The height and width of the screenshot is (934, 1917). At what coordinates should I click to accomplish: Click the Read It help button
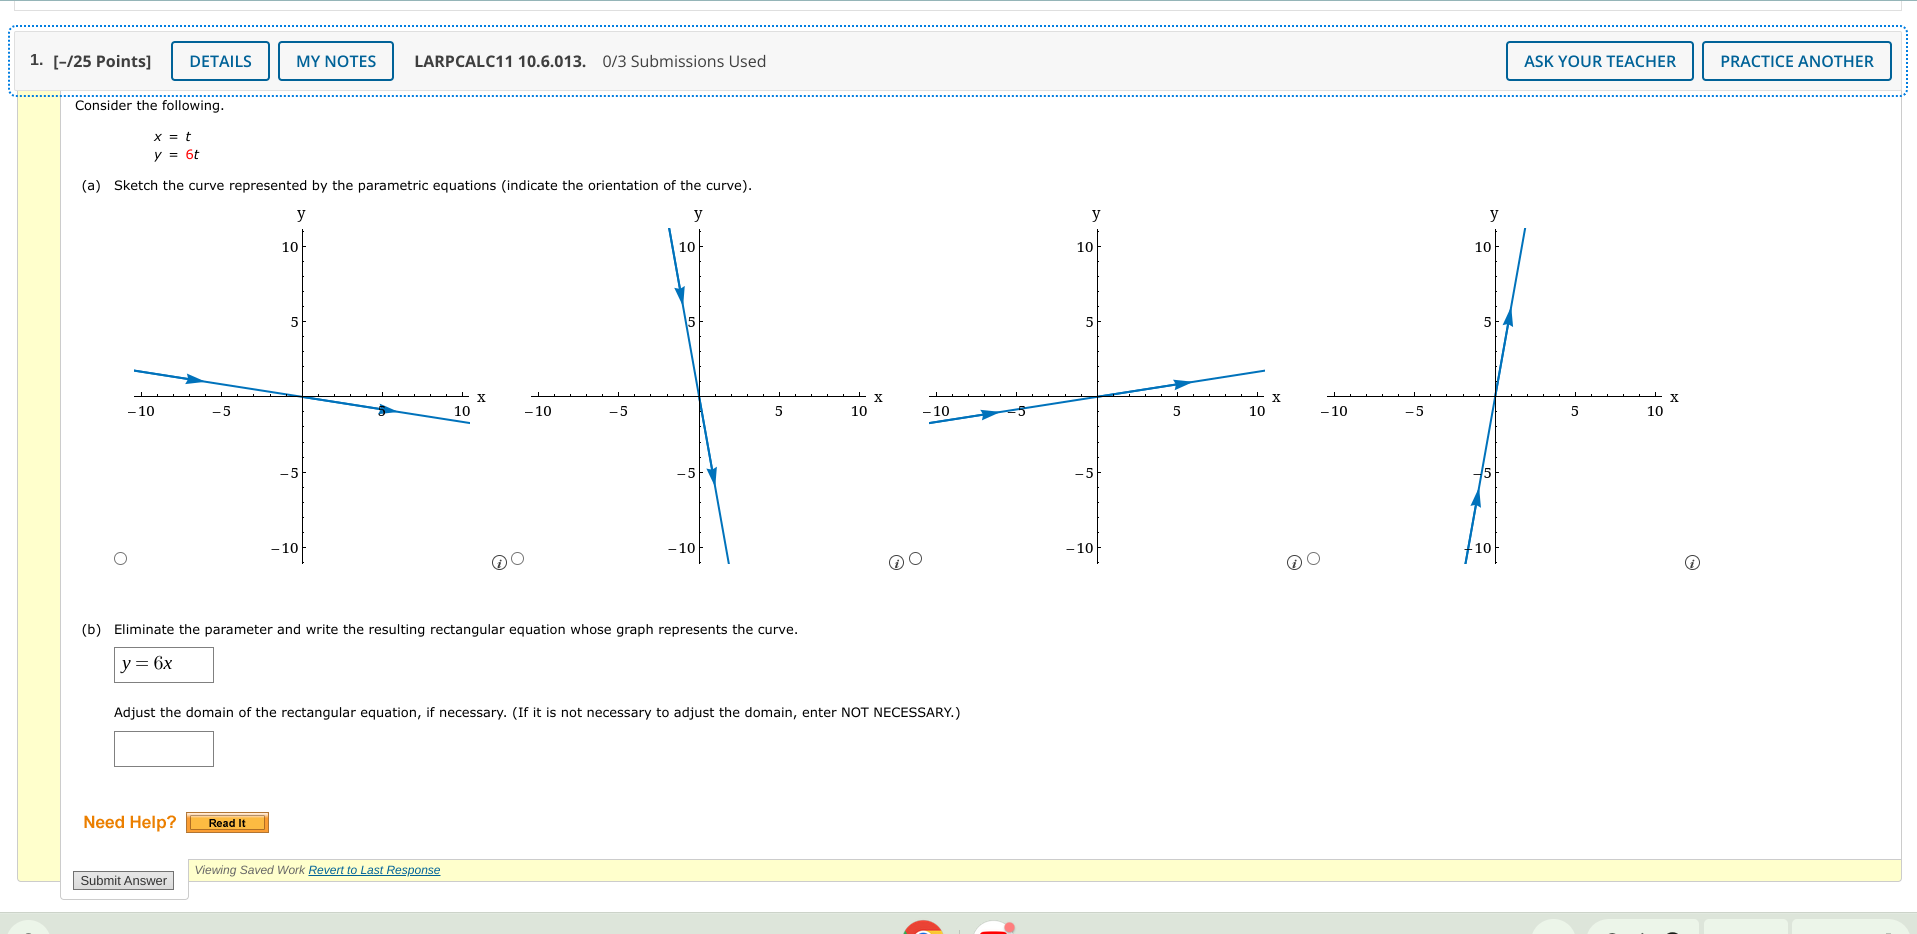click(x=227, y=822)
